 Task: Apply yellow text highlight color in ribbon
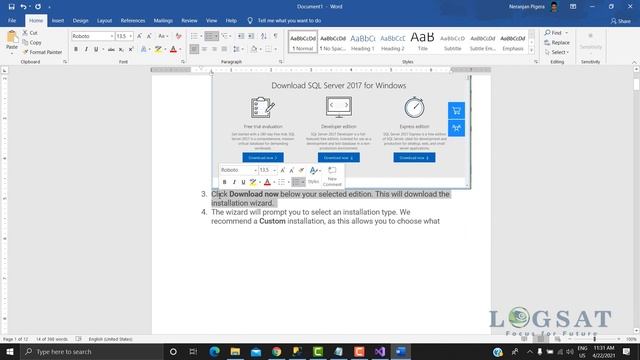coord(158,49)
